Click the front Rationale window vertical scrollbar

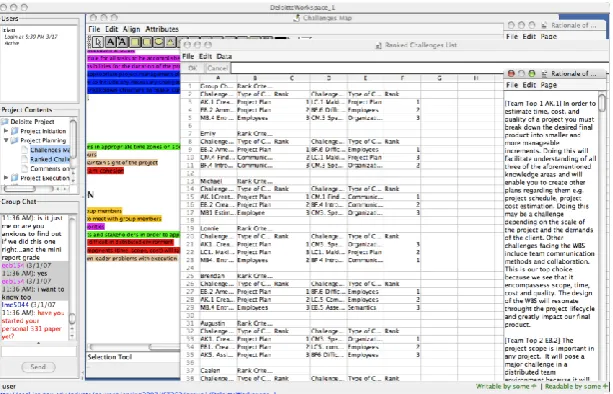[x=602, y=235]
